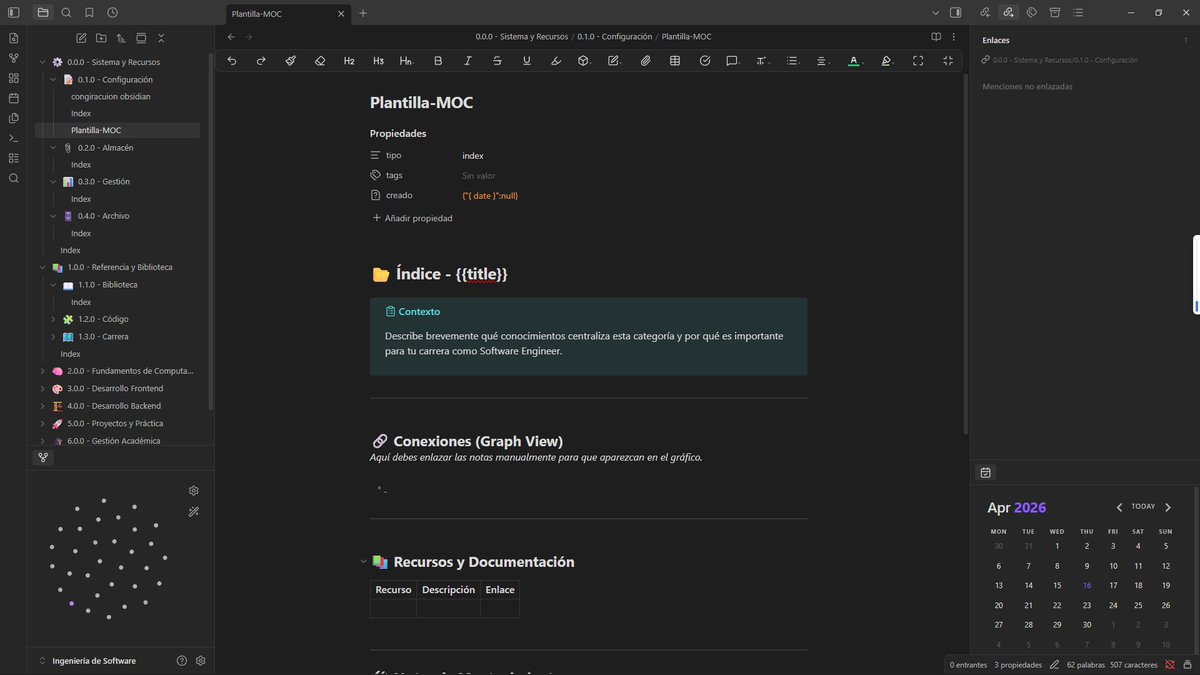Select 4.0.0 - Desarrollo Backend folder
The width and height of the screenshot is (1200, 675).
coord(114,406)
